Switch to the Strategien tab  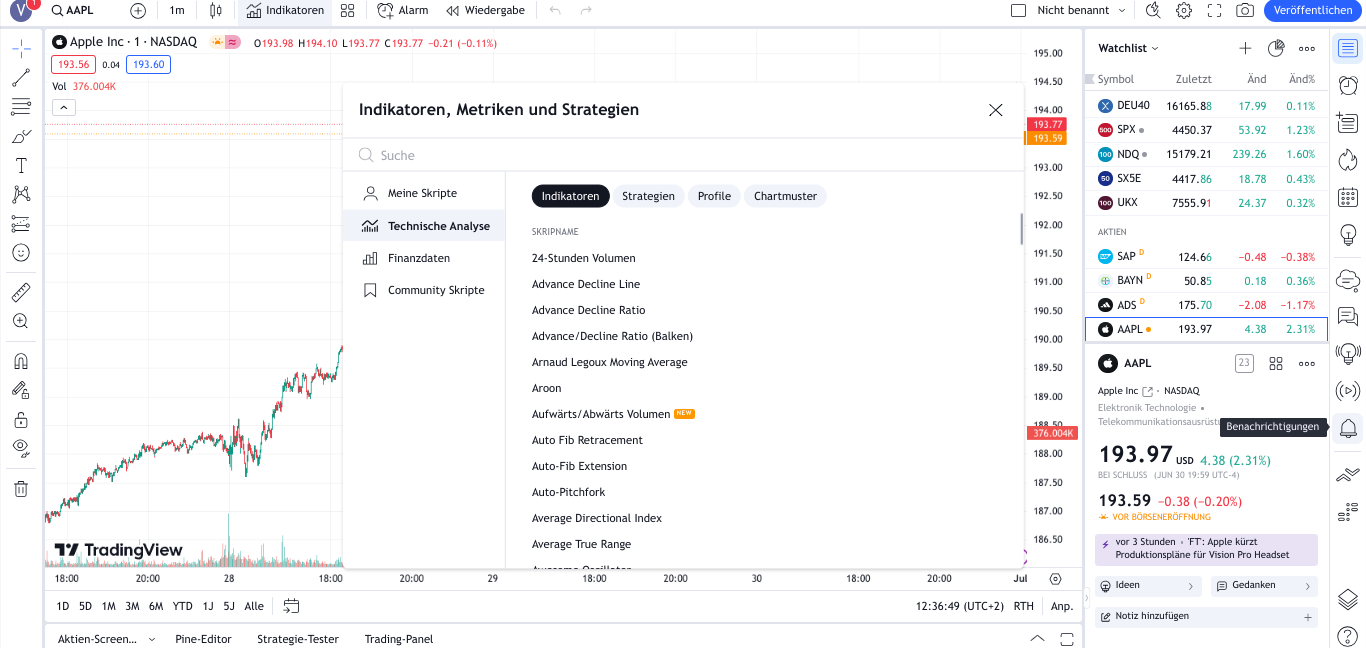coord(648,196)
